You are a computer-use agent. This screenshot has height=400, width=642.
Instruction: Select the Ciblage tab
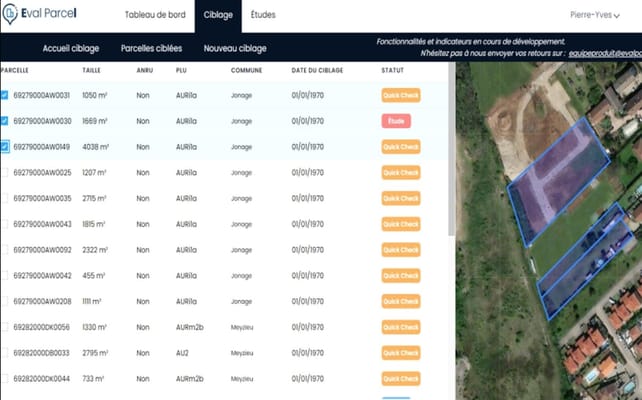(218, 16)
